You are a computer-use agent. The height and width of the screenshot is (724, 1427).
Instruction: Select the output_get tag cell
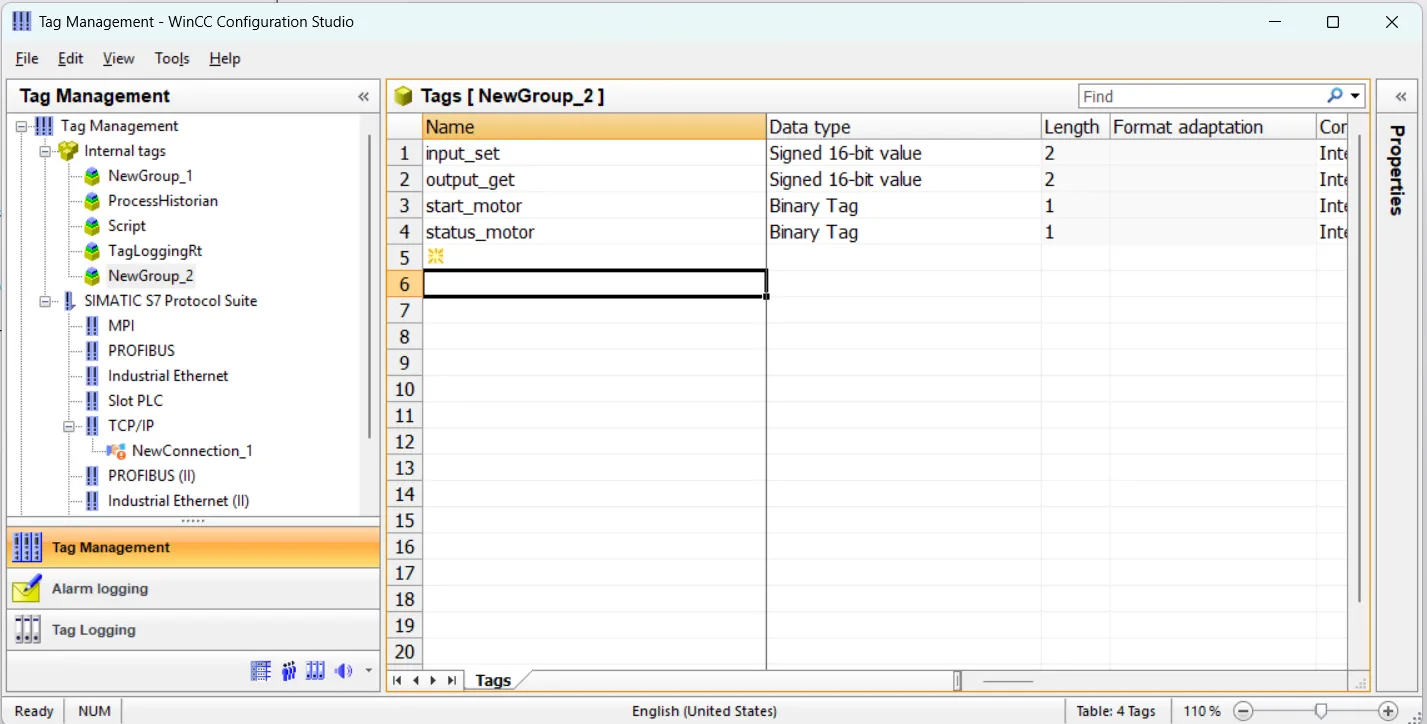(594, 180)
